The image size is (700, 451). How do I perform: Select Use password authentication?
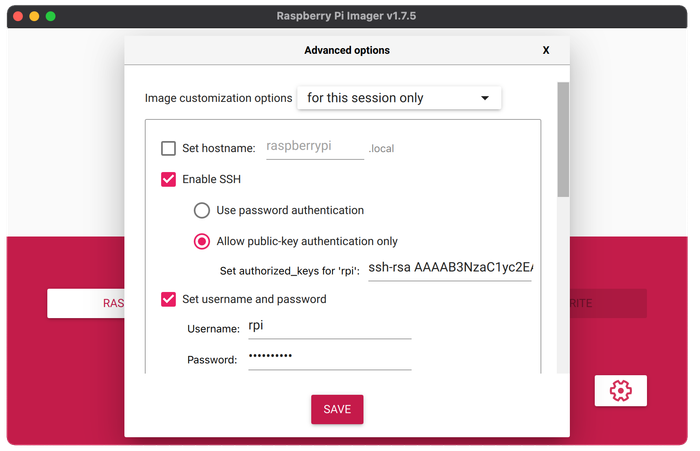click(202, 210)
